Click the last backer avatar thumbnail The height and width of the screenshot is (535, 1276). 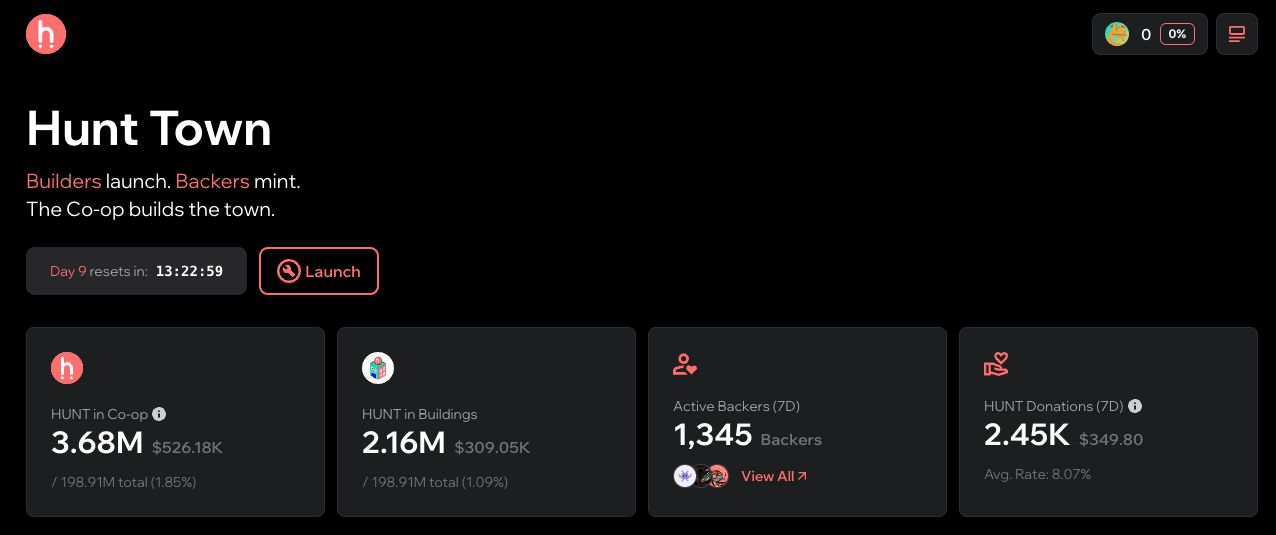coord(717,476)
